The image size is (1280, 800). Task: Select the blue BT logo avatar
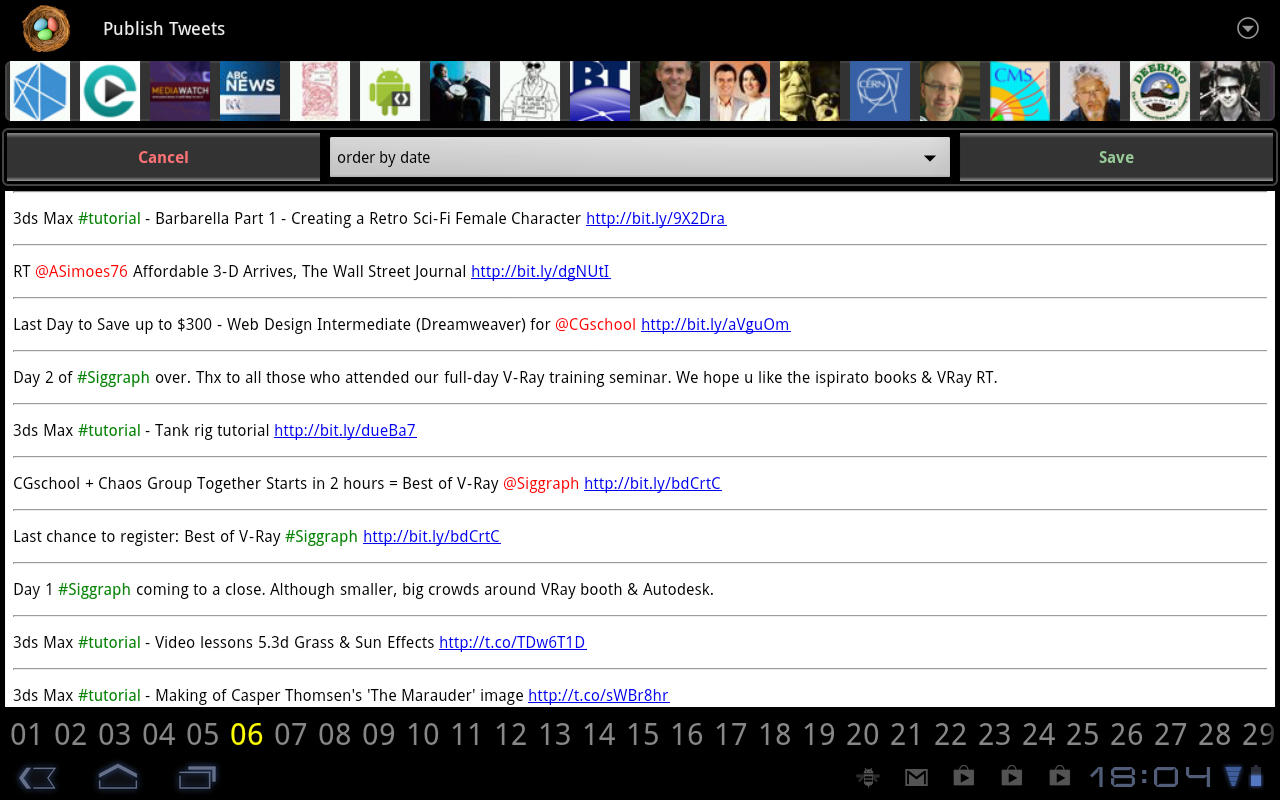point(600,91)
